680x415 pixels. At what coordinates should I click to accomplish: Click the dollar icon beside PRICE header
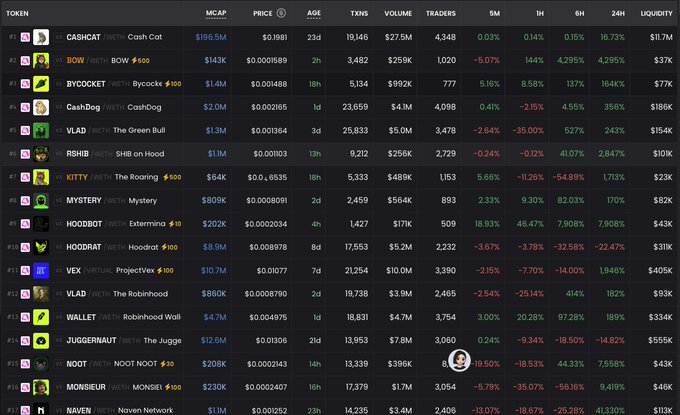pos(281,13)
